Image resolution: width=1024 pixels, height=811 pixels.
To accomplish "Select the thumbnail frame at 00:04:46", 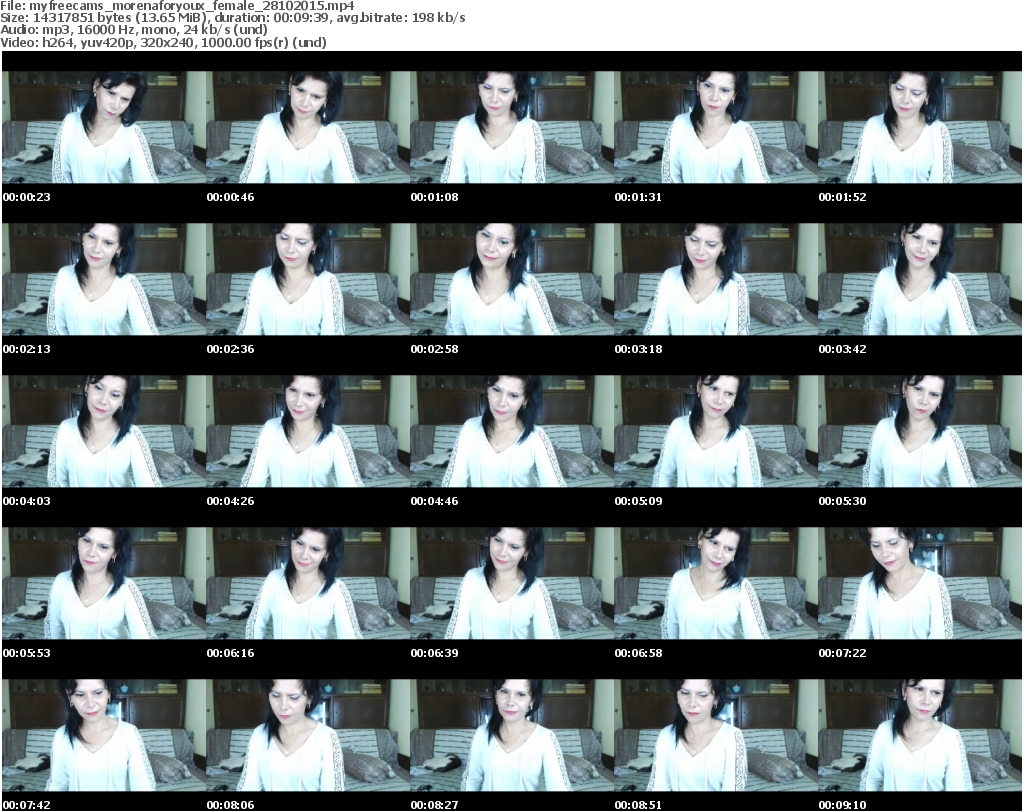I will 512,432.
